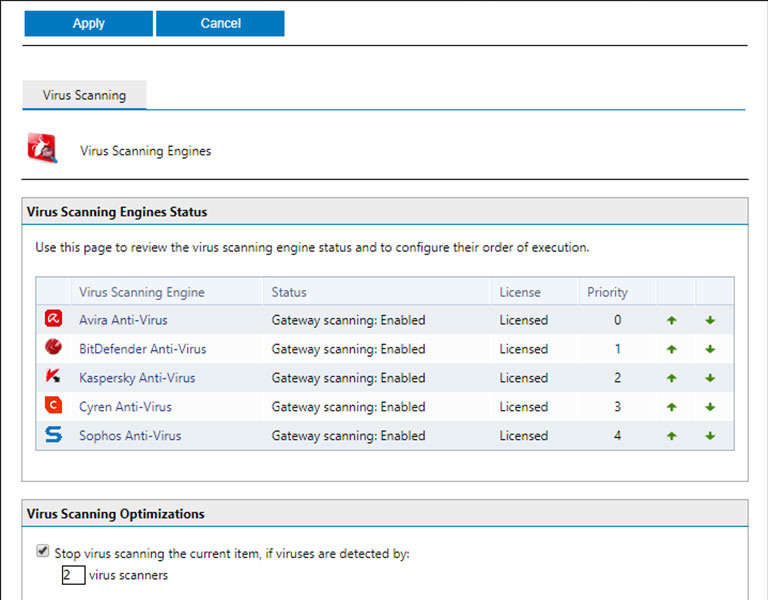Screen dimensions: 768x600
Task: Click the Licensed cell in Sophos row
Action: point(524,435)
